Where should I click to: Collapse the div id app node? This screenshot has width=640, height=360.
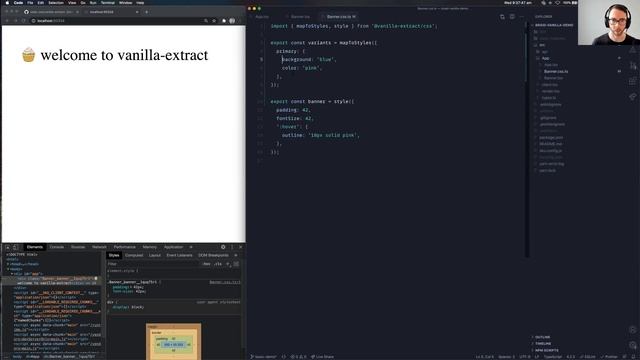point(12,274)
